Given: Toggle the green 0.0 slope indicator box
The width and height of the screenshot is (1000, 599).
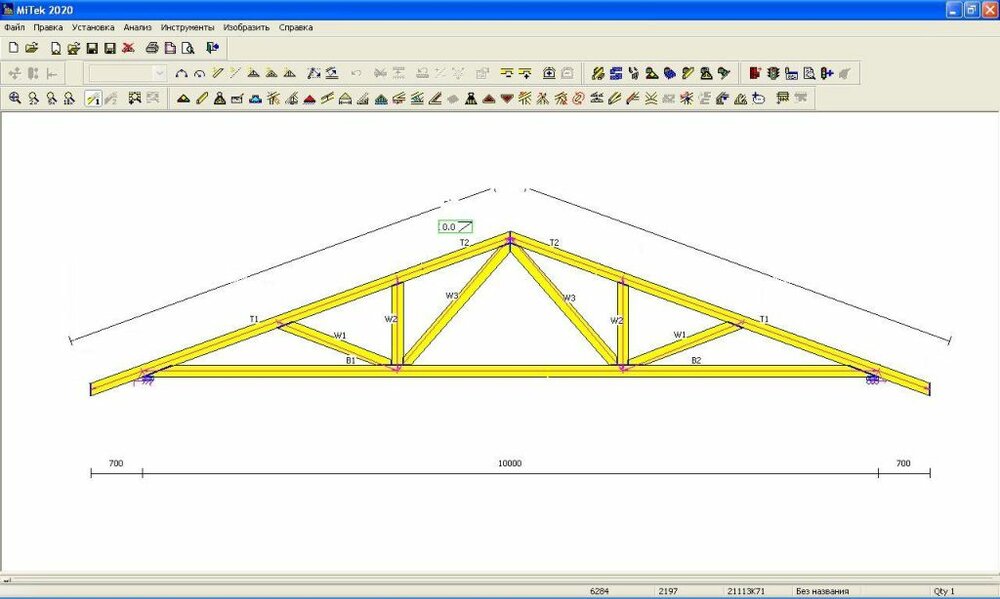Looking at the screenshot, I should pyautogui.click(x=456, y=227).
